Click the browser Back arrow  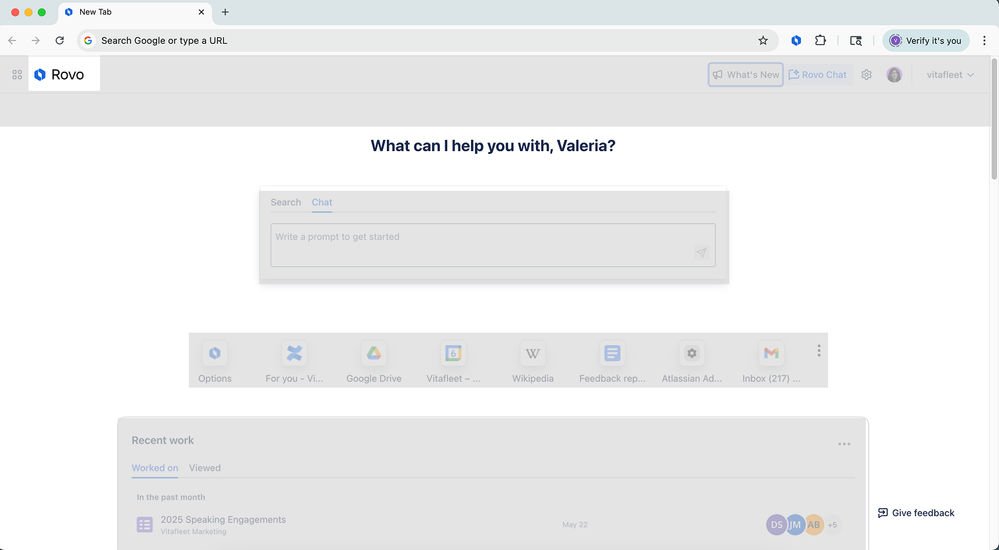[12, 40]
